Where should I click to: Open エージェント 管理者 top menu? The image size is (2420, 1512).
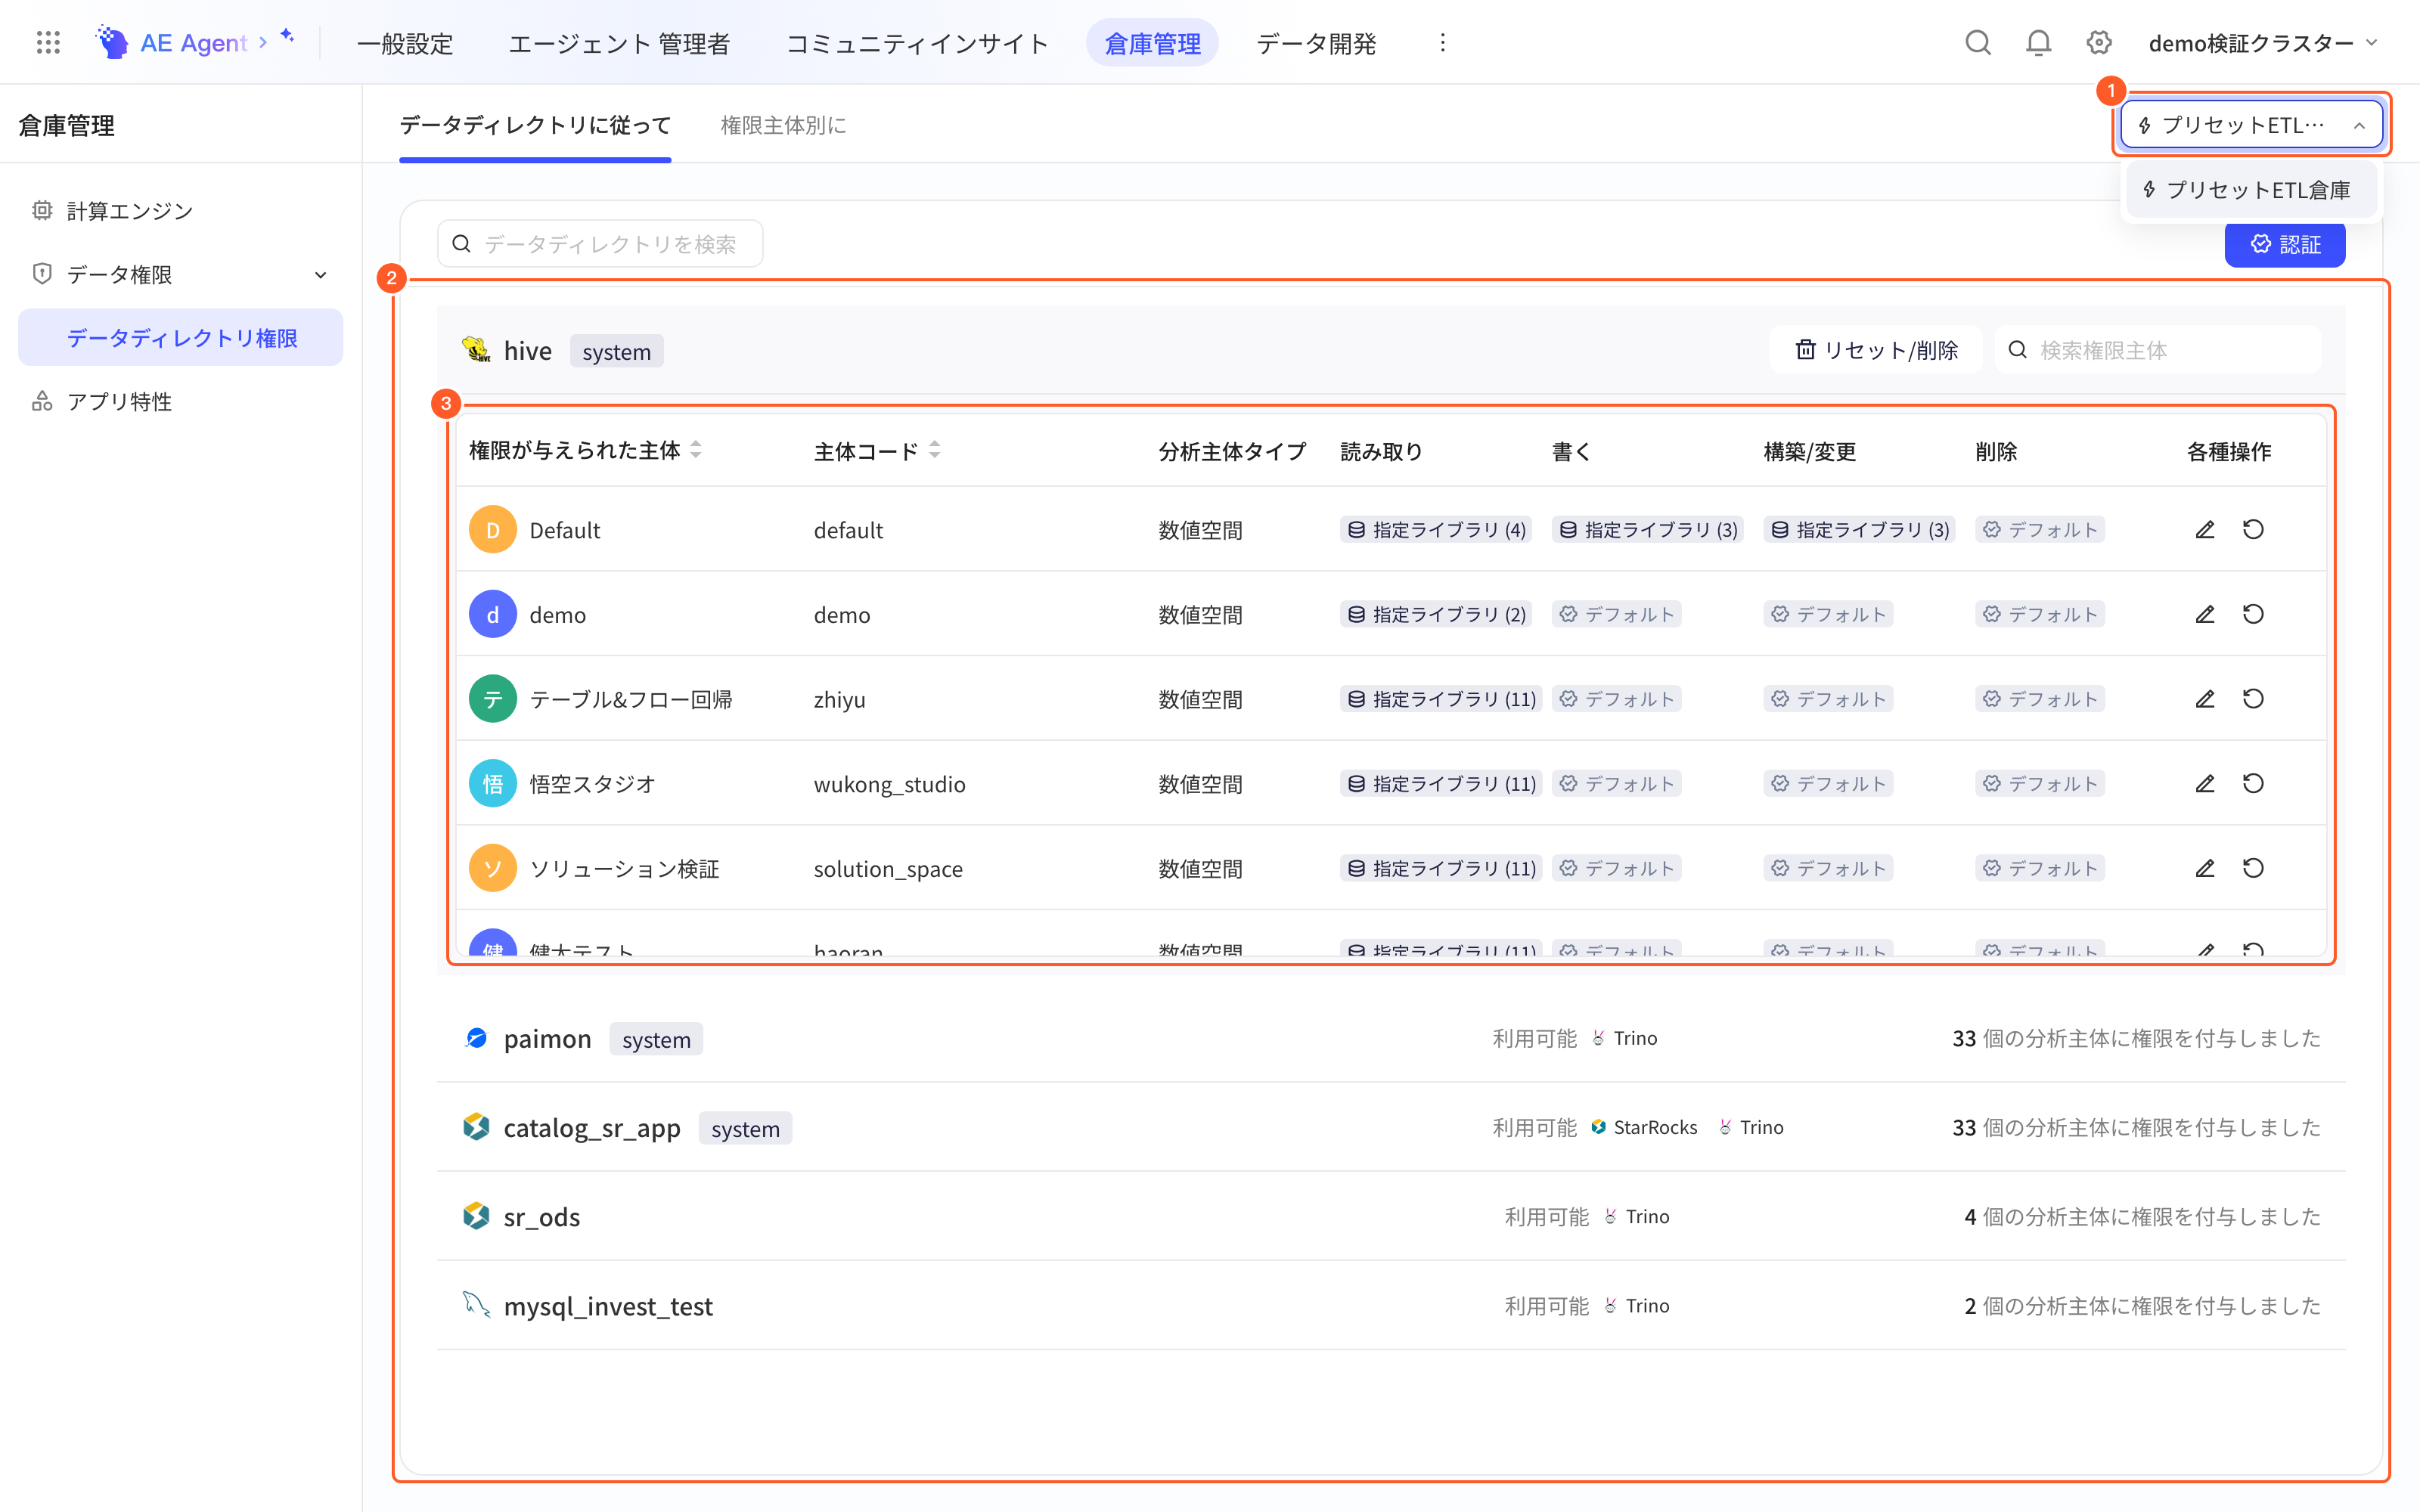click(x=619, y=43)
